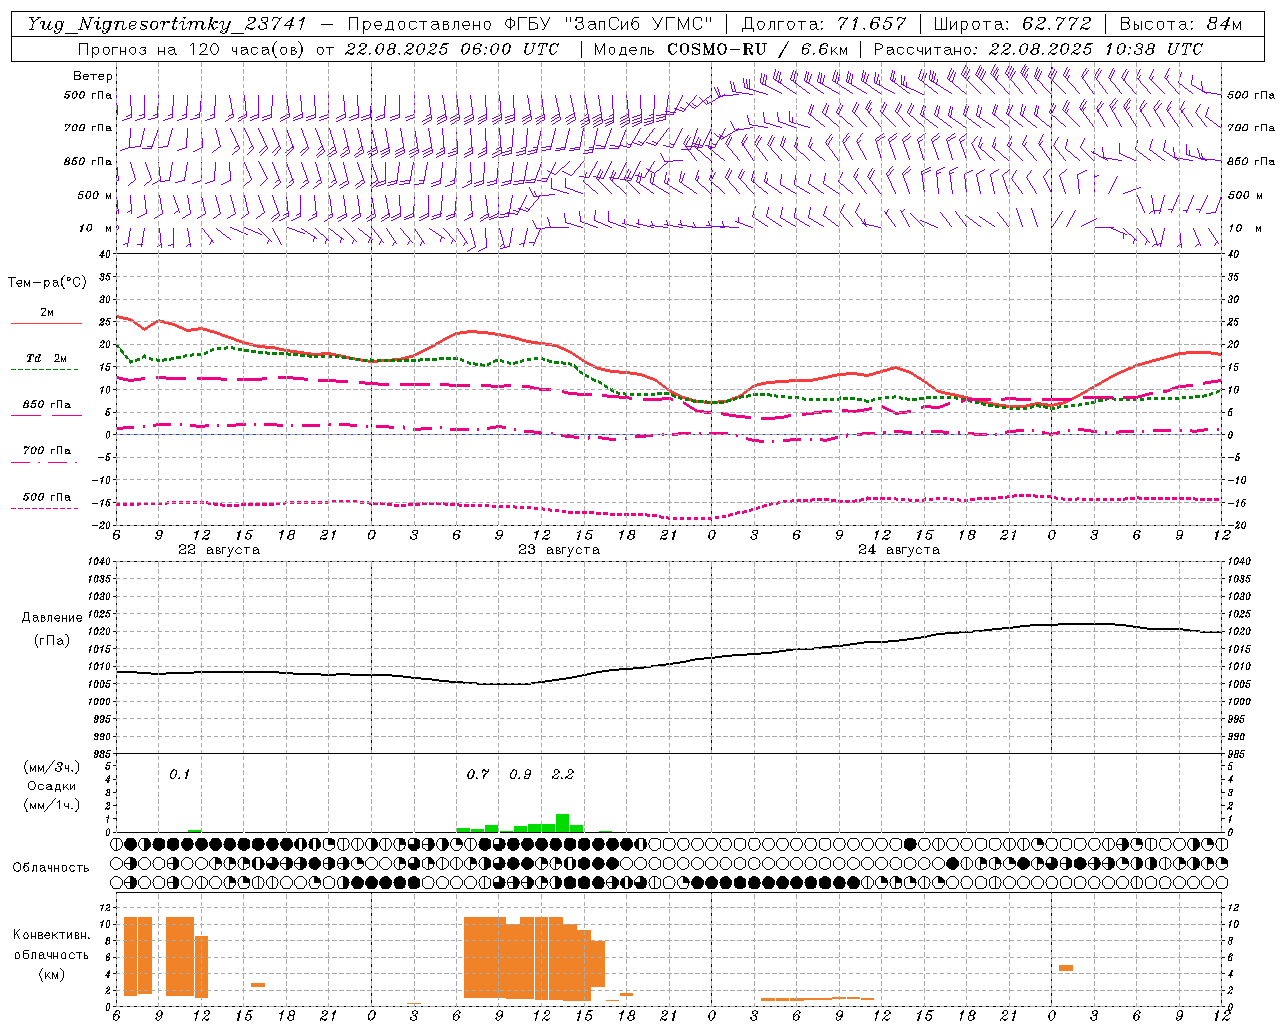The height and width of the screenshot is (1024, 1280).
Task: Click the Рассчитано: 22.08.2025 10:38 UTC text
Action: tap(1038, 49)
